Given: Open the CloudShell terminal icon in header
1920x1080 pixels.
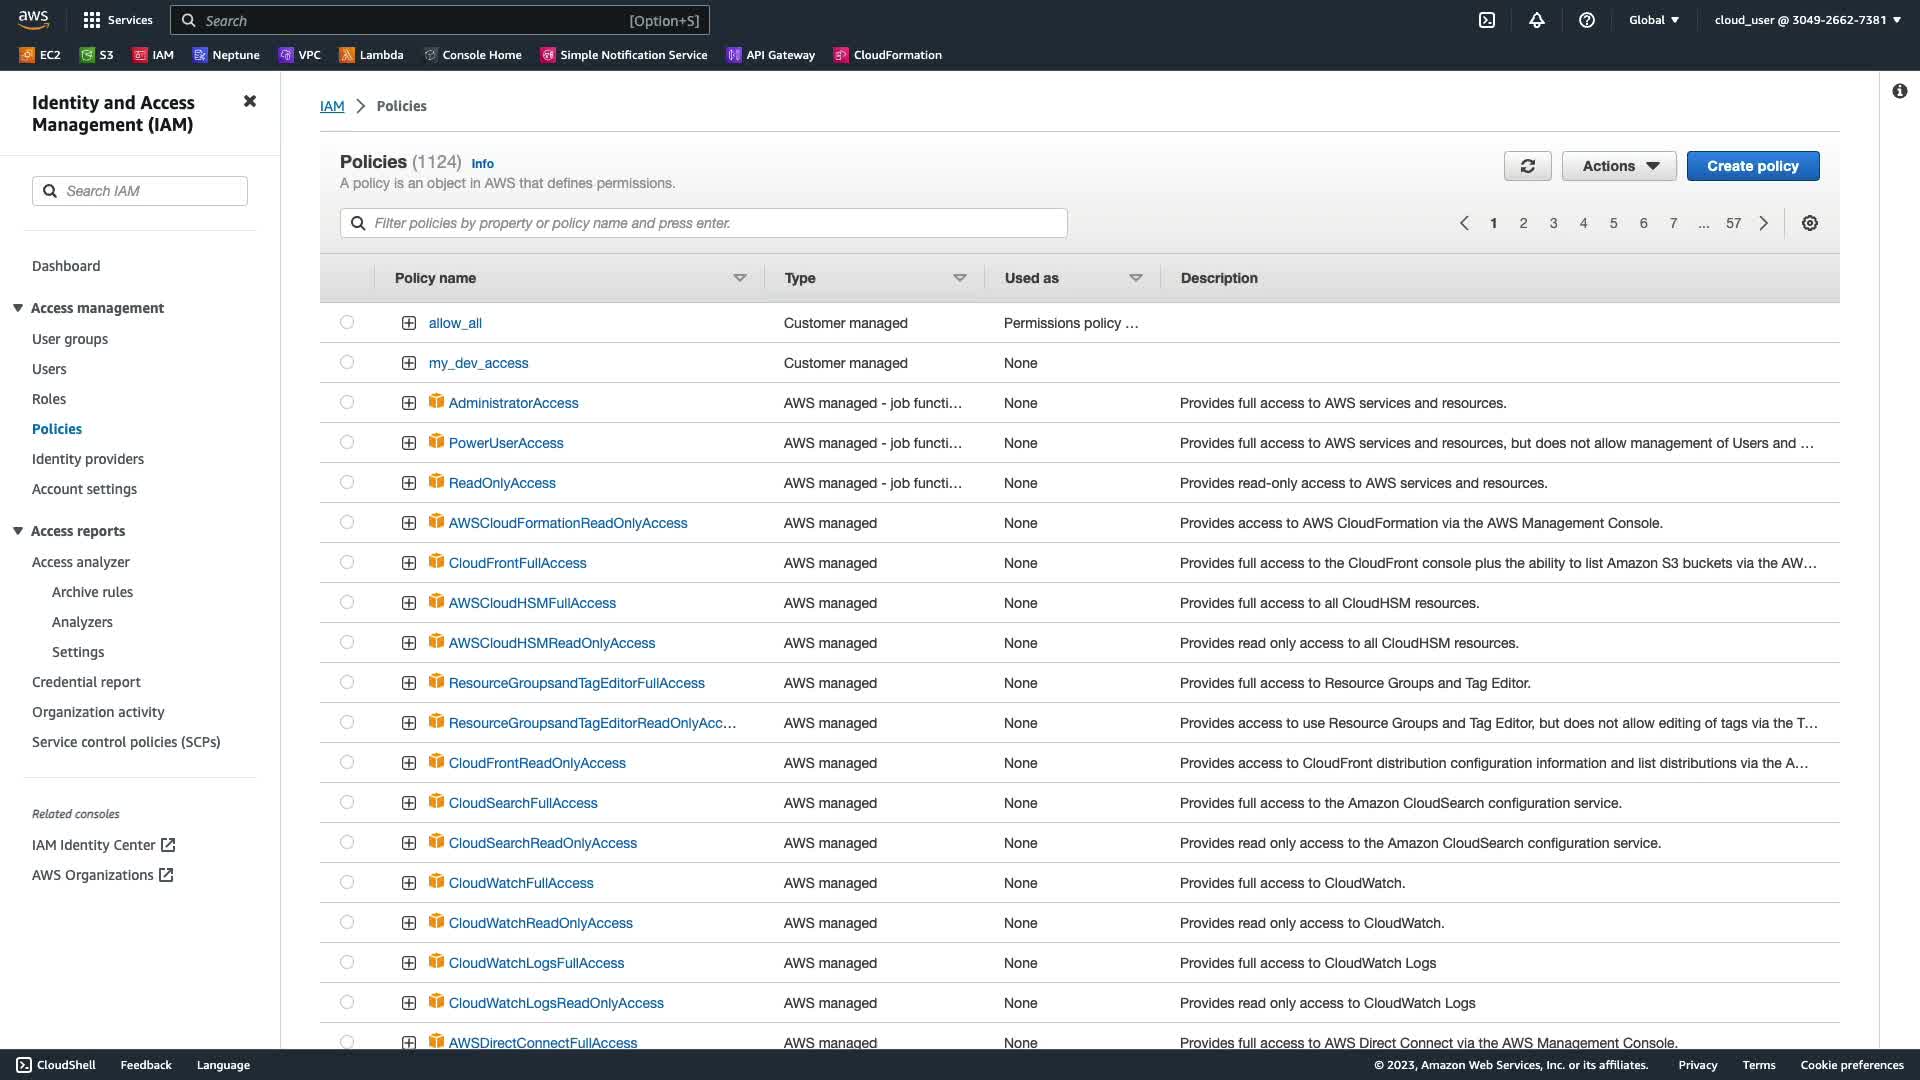Looking at the screenshot, I should click(x=1487, y=20).
